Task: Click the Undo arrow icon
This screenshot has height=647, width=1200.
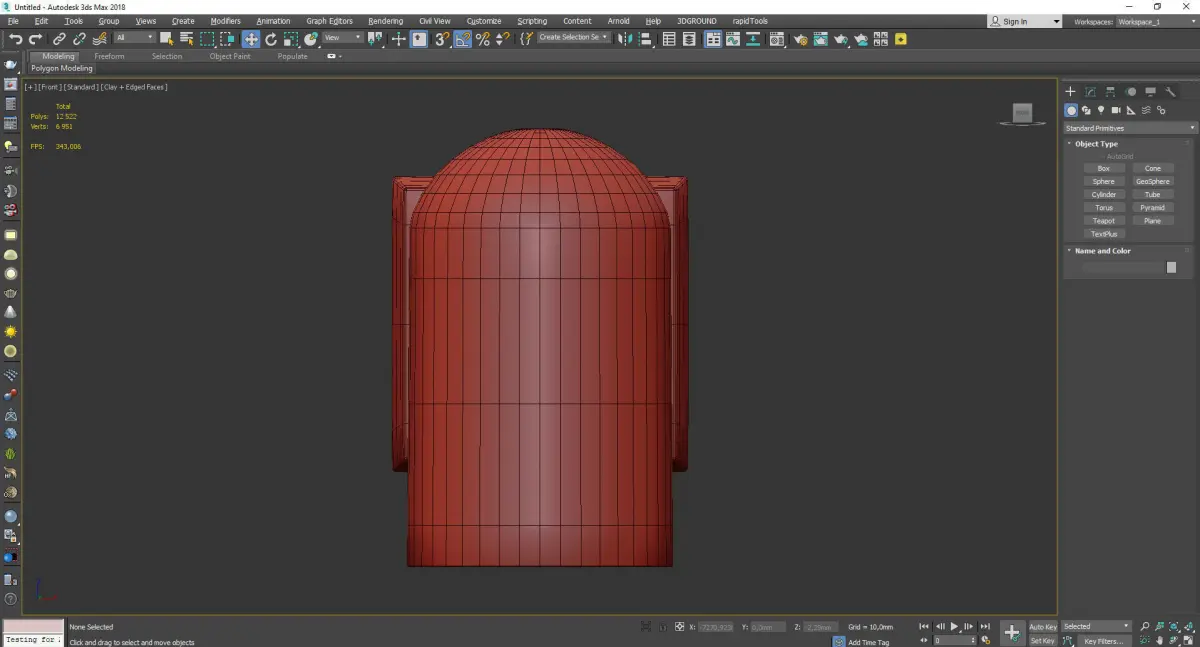Action: [x=15, y=39]
